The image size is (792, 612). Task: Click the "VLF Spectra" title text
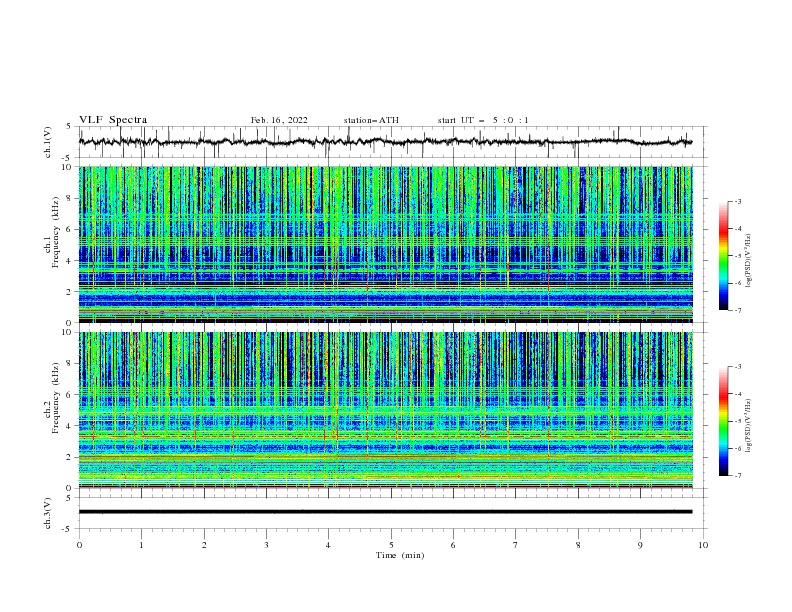tap(113, 120)
